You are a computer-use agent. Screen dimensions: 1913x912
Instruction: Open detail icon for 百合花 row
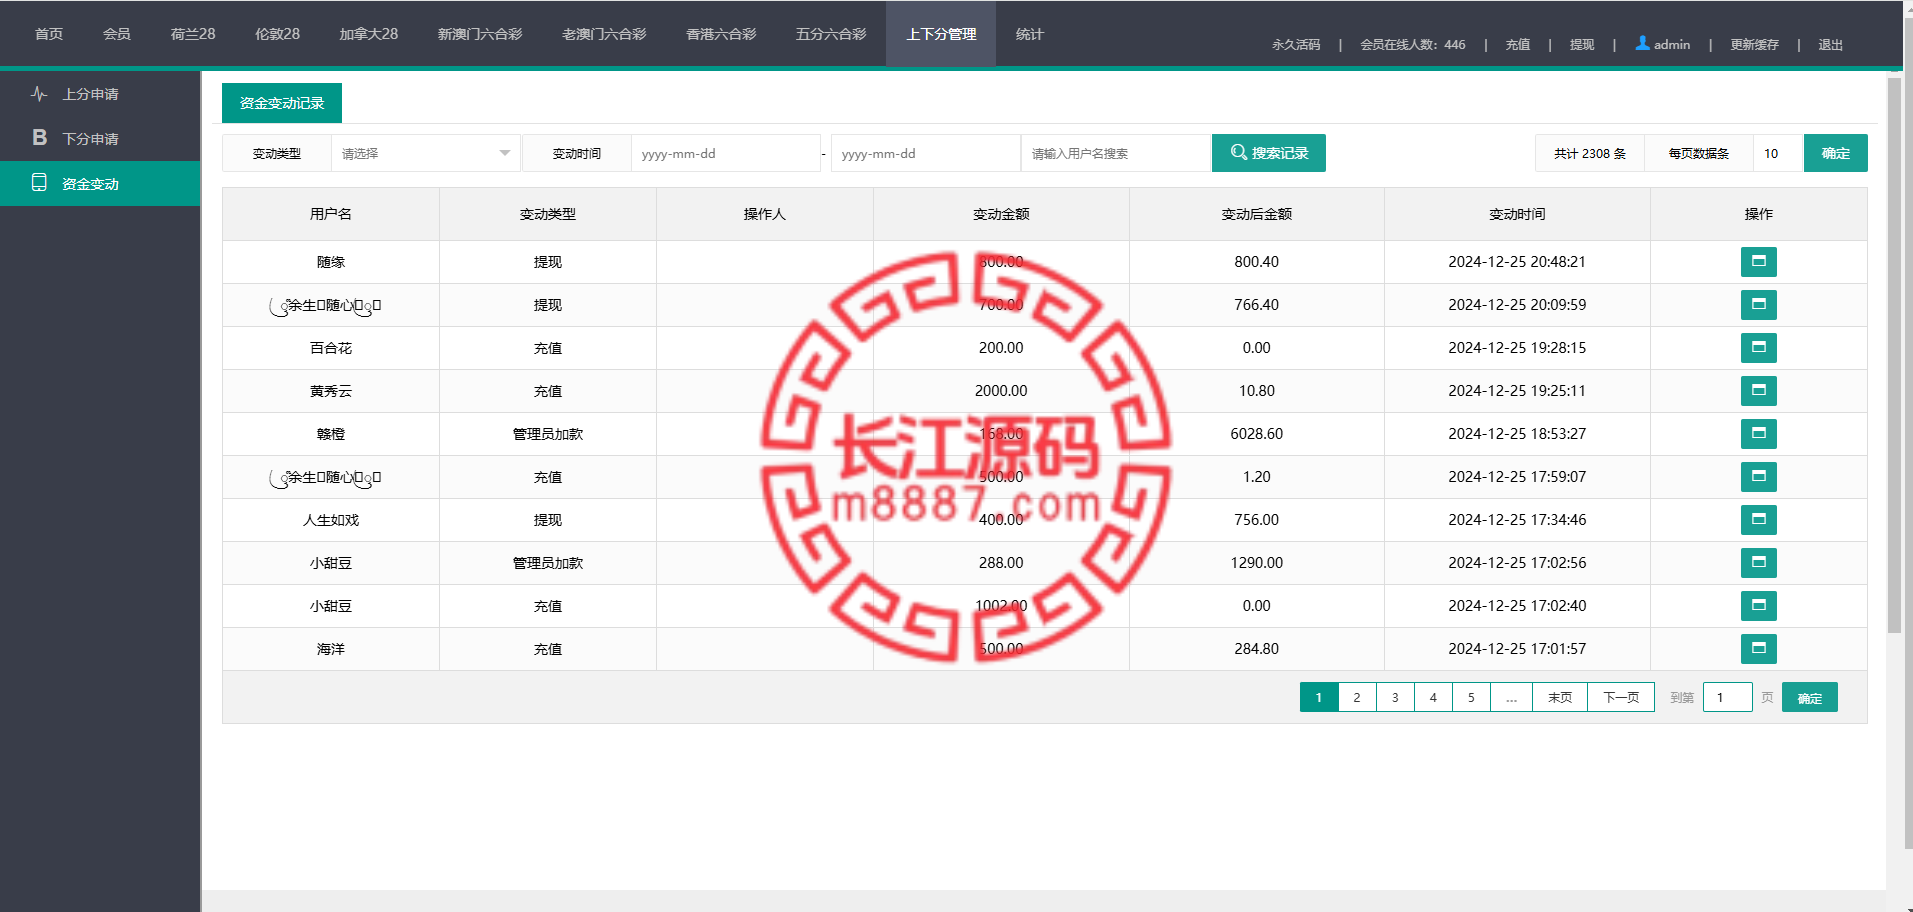coord(1758,348)
